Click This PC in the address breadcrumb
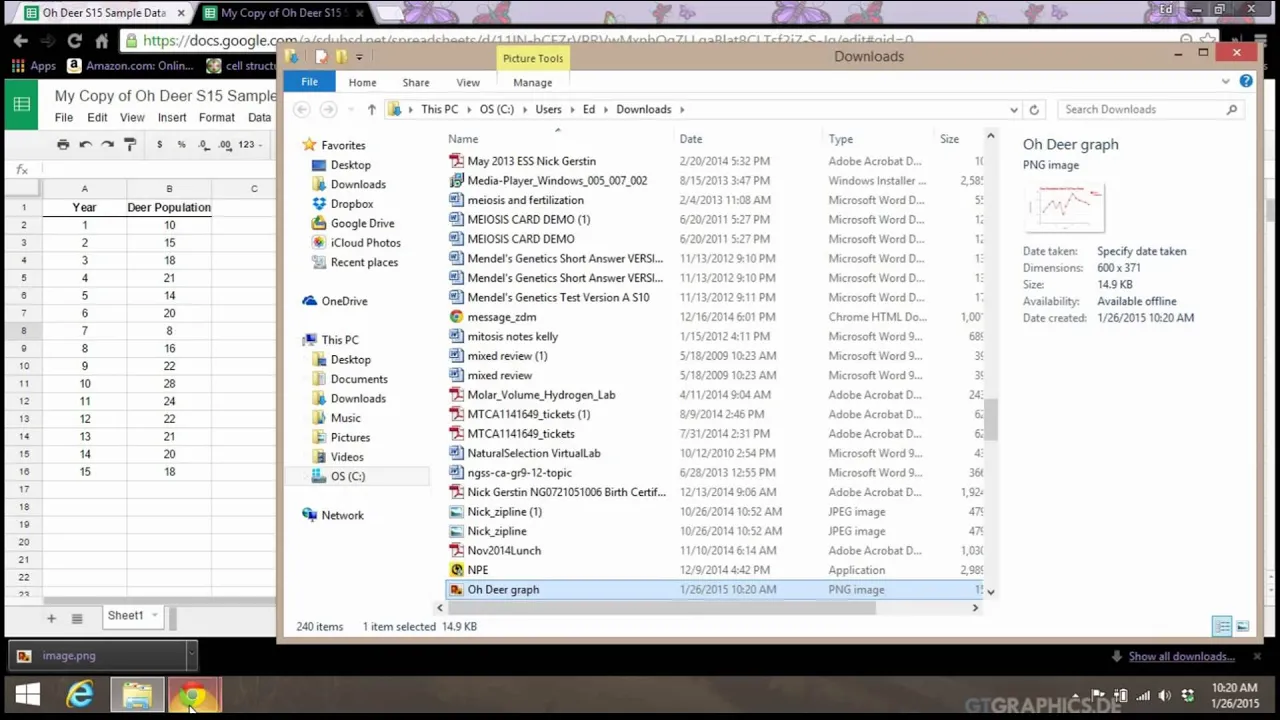 (x=439, y=109)
